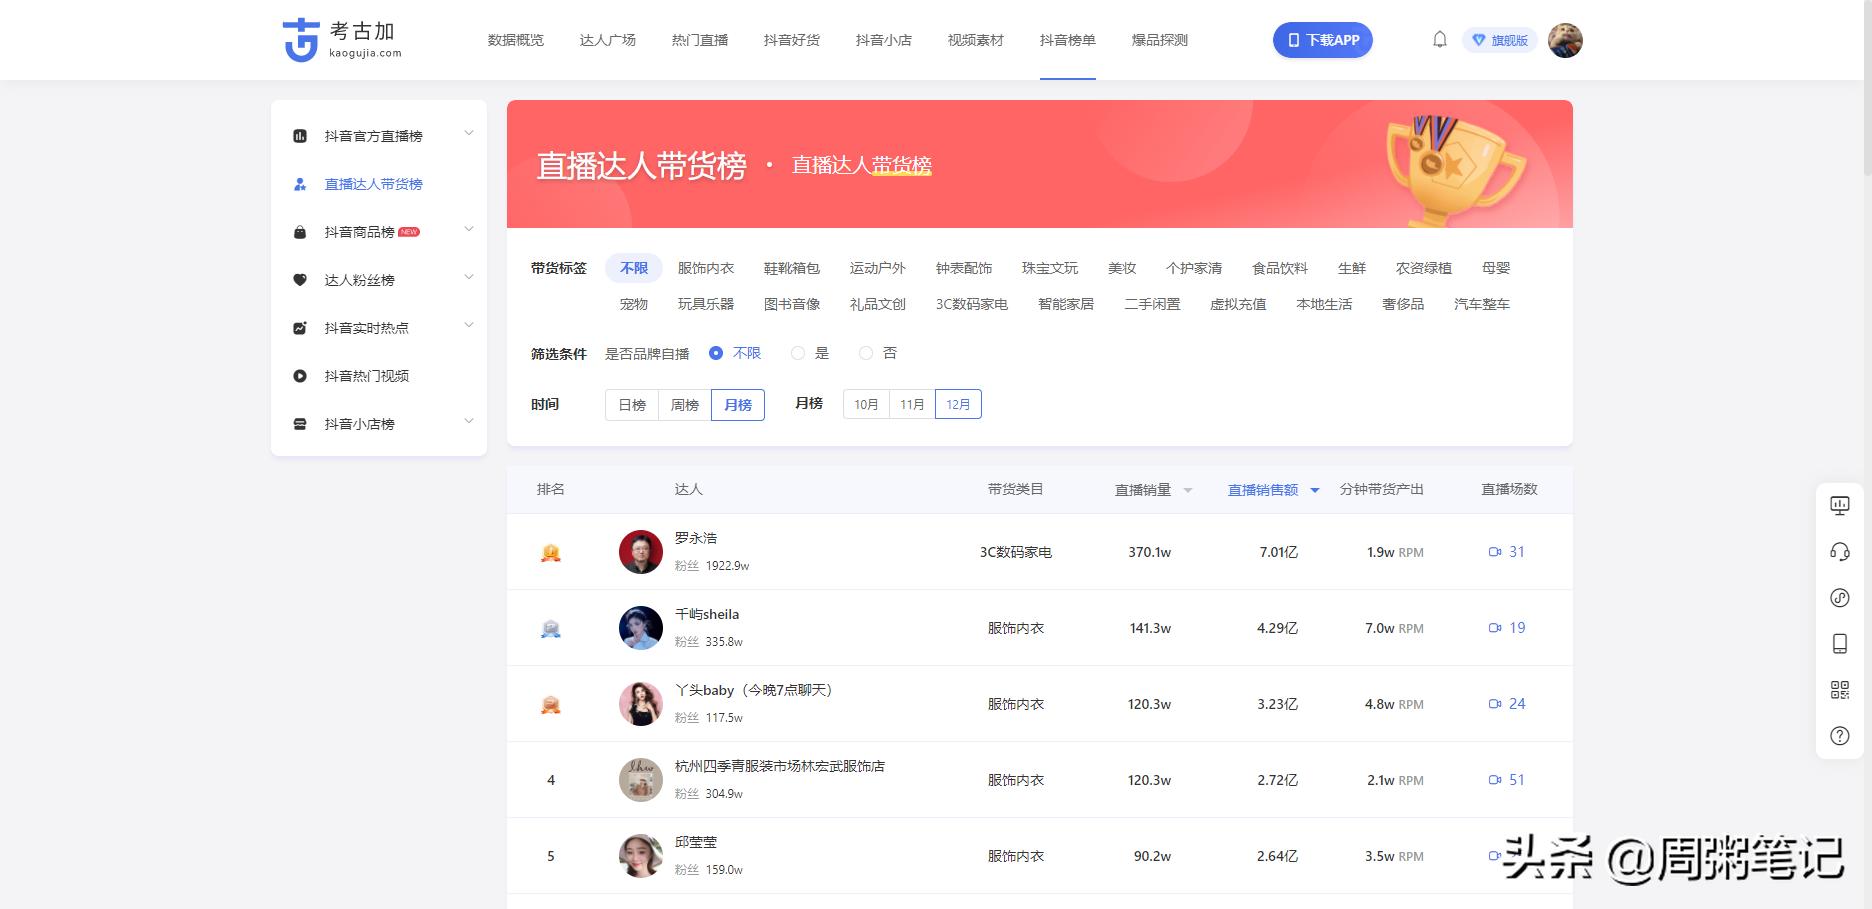Open 达人广场 nav tab
The width and height of the screenshot is (1872, 909).
[608, 40]
